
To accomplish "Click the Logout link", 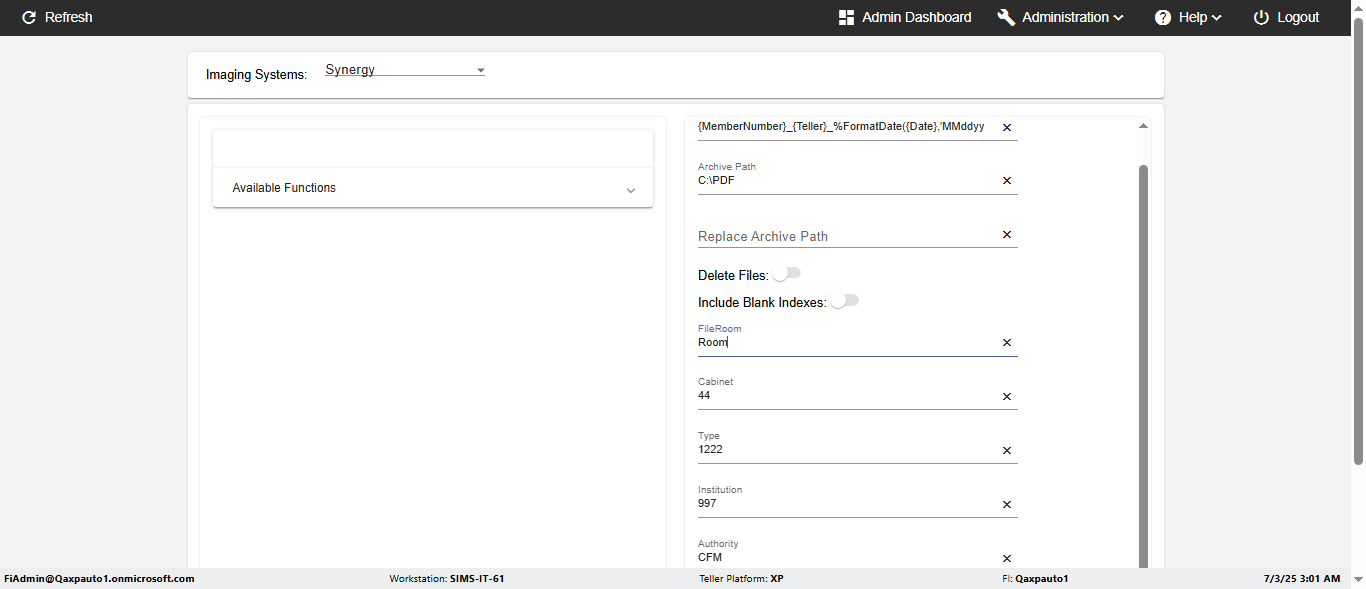I will point(1298,17).
